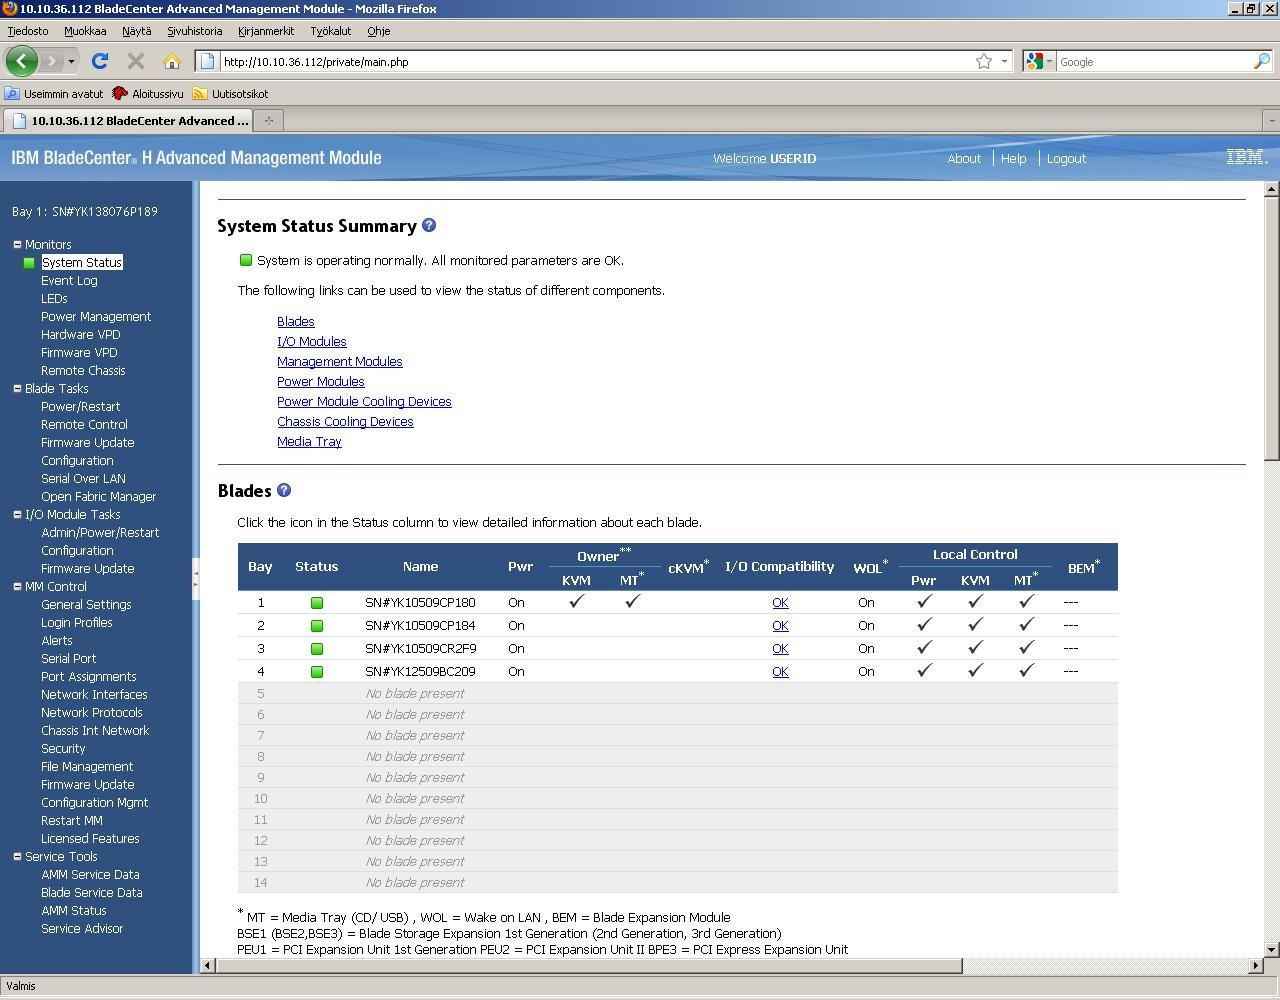Follow the I/O Modules link
The height and width of the screenshot is (1000, 1280).
coord(312,341)
